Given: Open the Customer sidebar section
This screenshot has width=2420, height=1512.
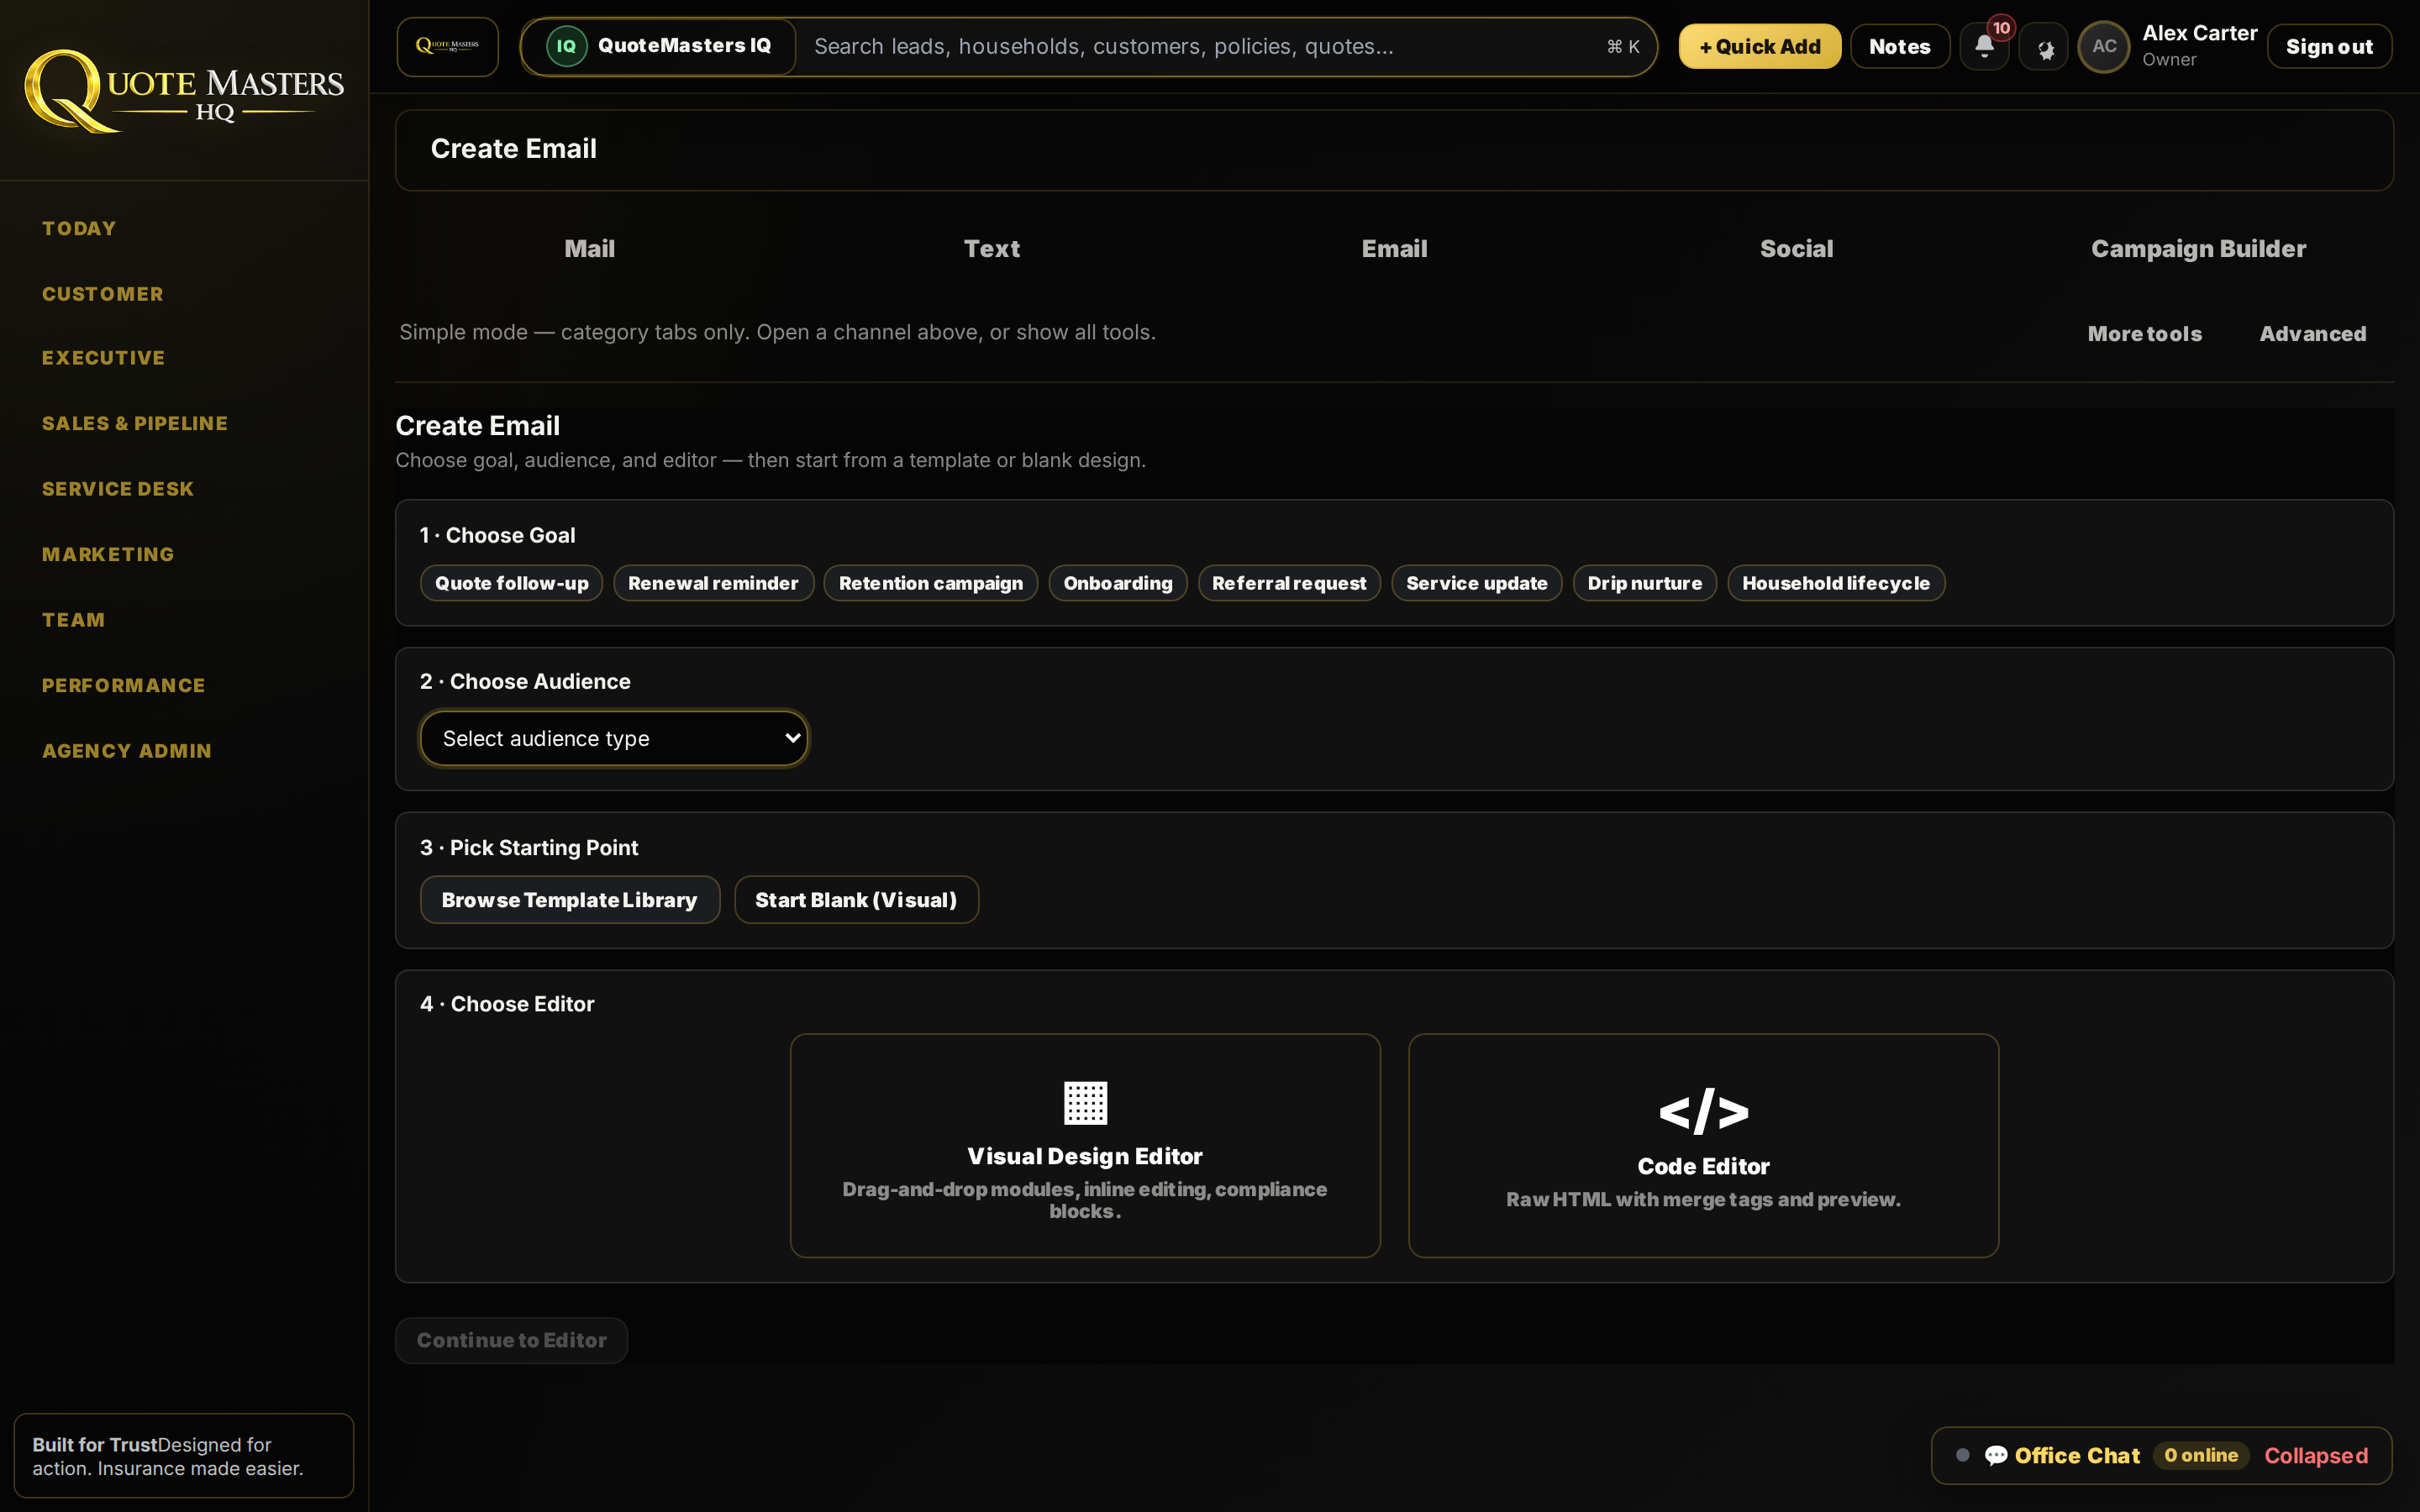Looking at the screenshot, I should pos(102,294).
